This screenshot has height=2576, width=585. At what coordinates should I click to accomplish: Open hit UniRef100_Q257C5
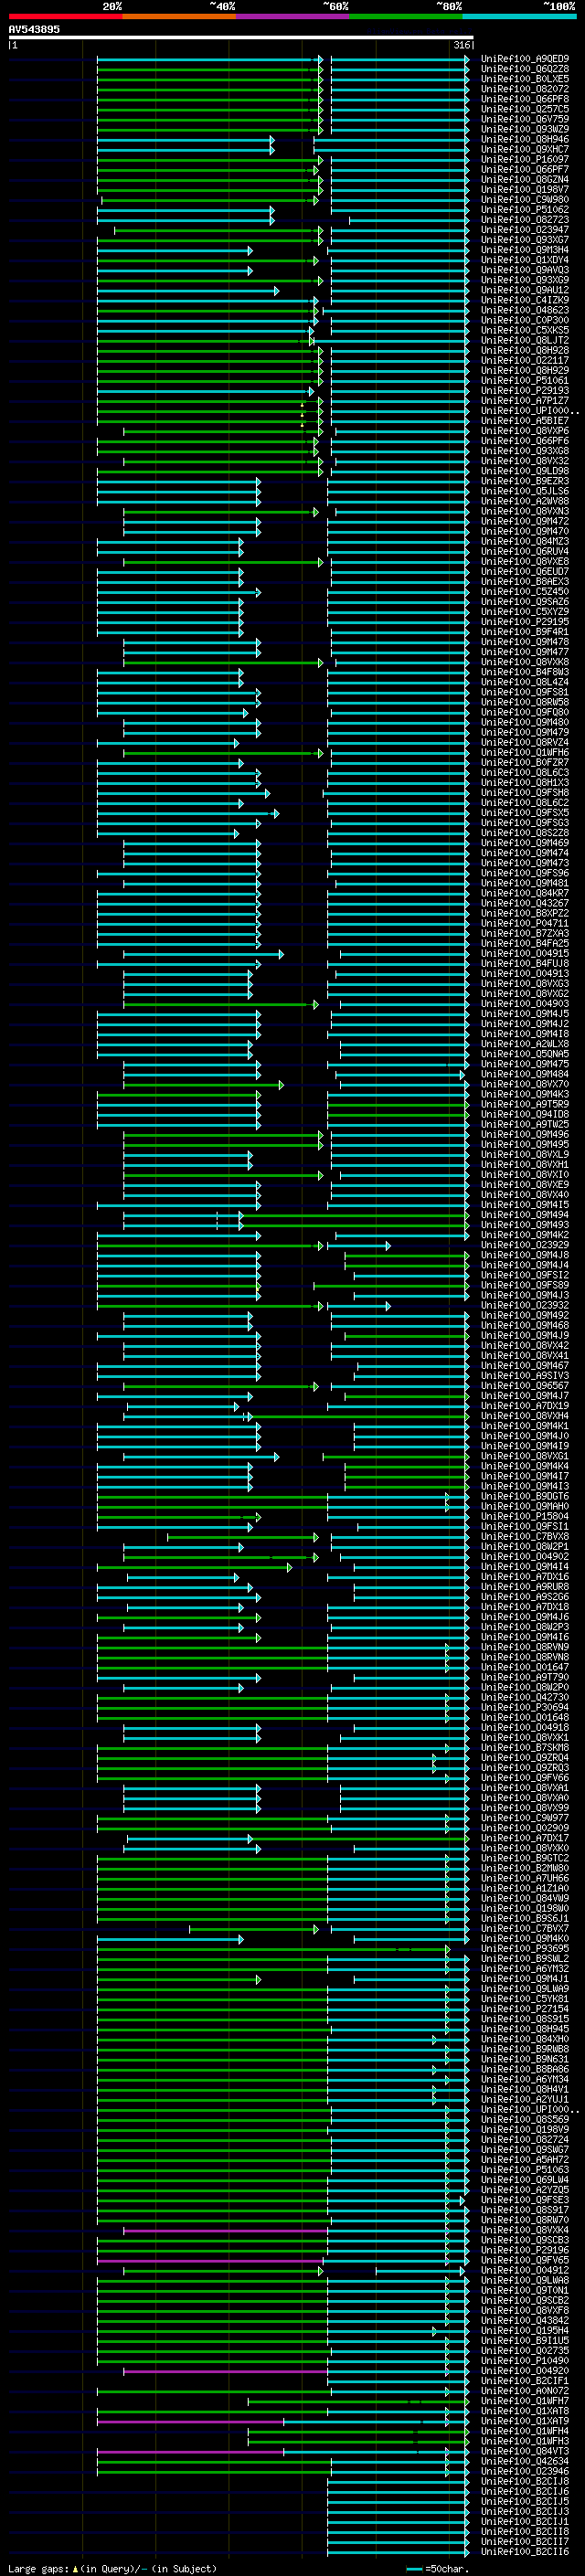point(525,109)
